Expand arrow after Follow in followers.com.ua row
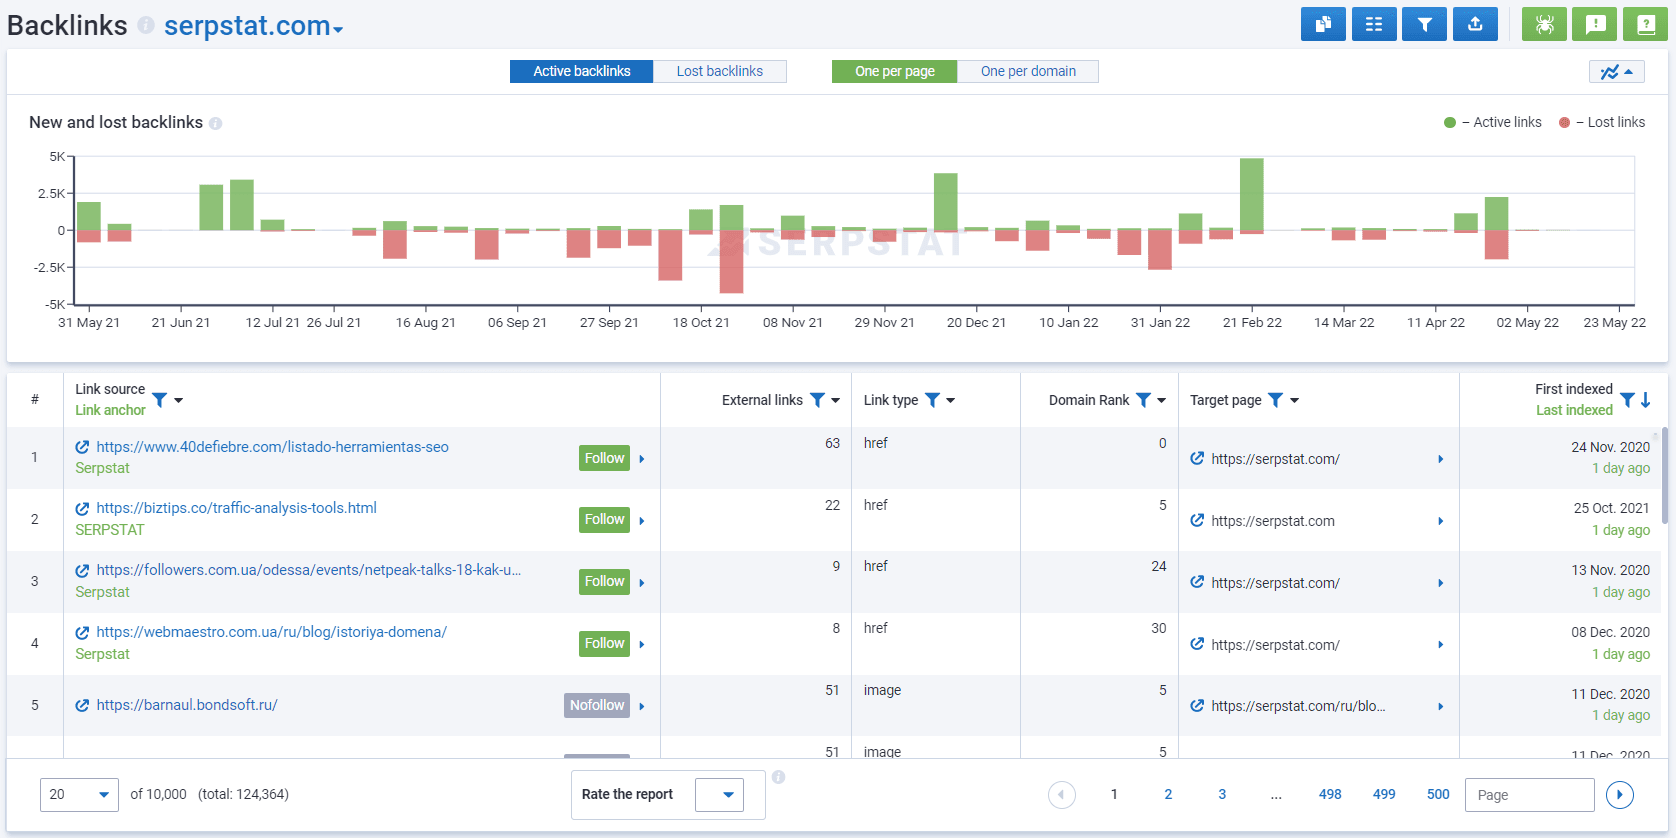 tap(642, 582)
